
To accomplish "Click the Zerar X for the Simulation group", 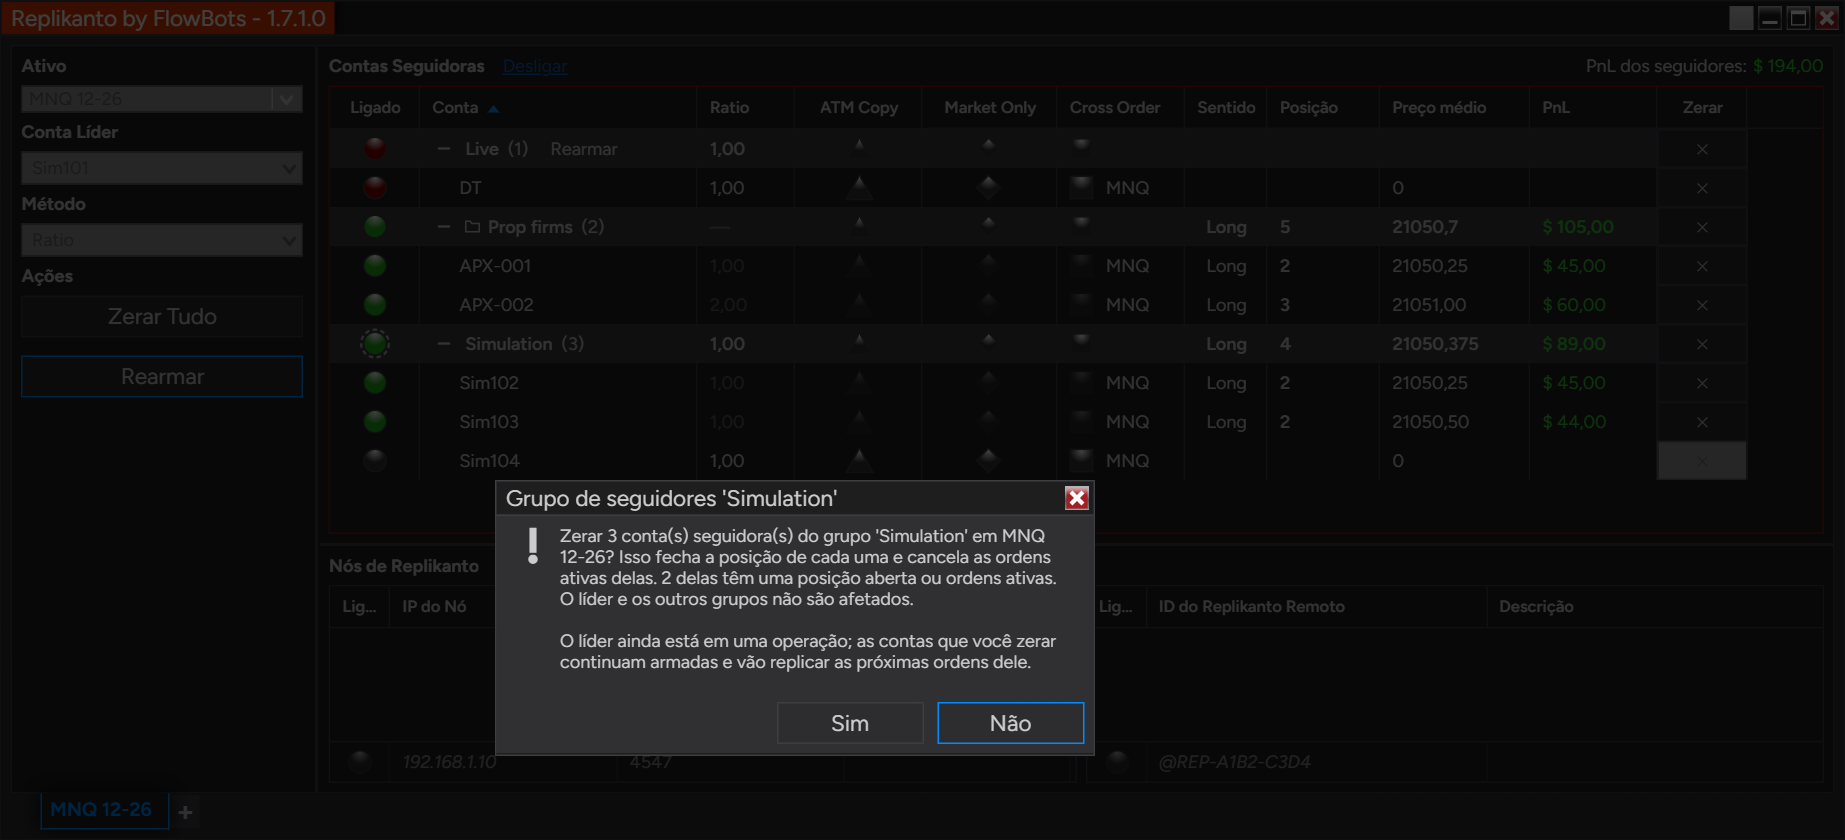I will pos(1702,344).
